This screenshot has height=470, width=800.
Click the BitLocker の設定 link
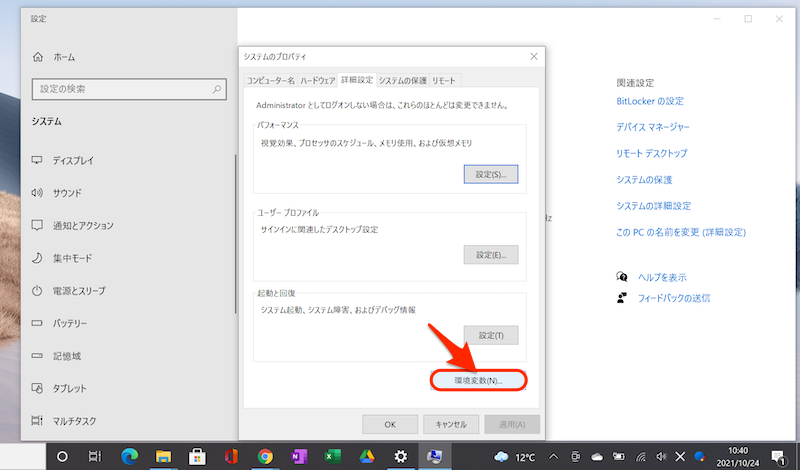[x=650, y=101]
